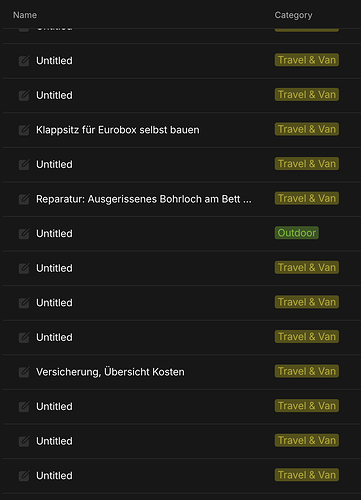
Task: Click page icon of the Outdoor-tagged row
Action: pos(24,234)
